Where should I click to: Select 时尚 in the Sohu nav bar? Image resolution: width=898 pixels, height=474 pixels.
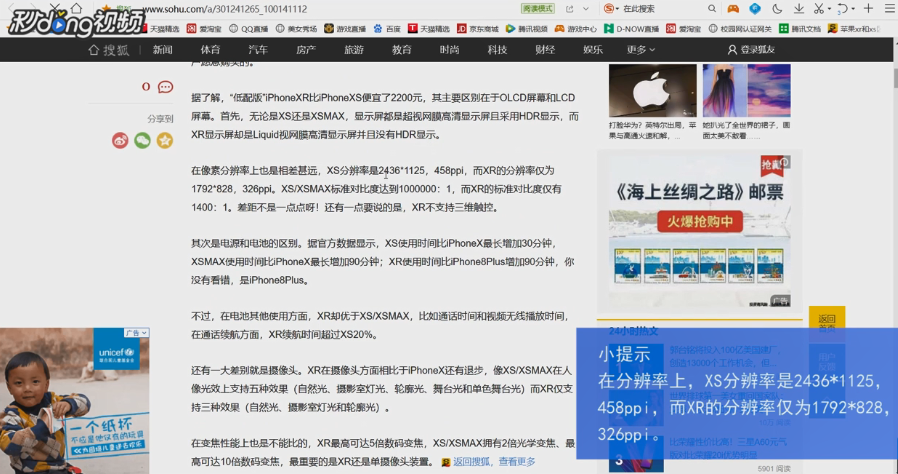tap(450, 50)
